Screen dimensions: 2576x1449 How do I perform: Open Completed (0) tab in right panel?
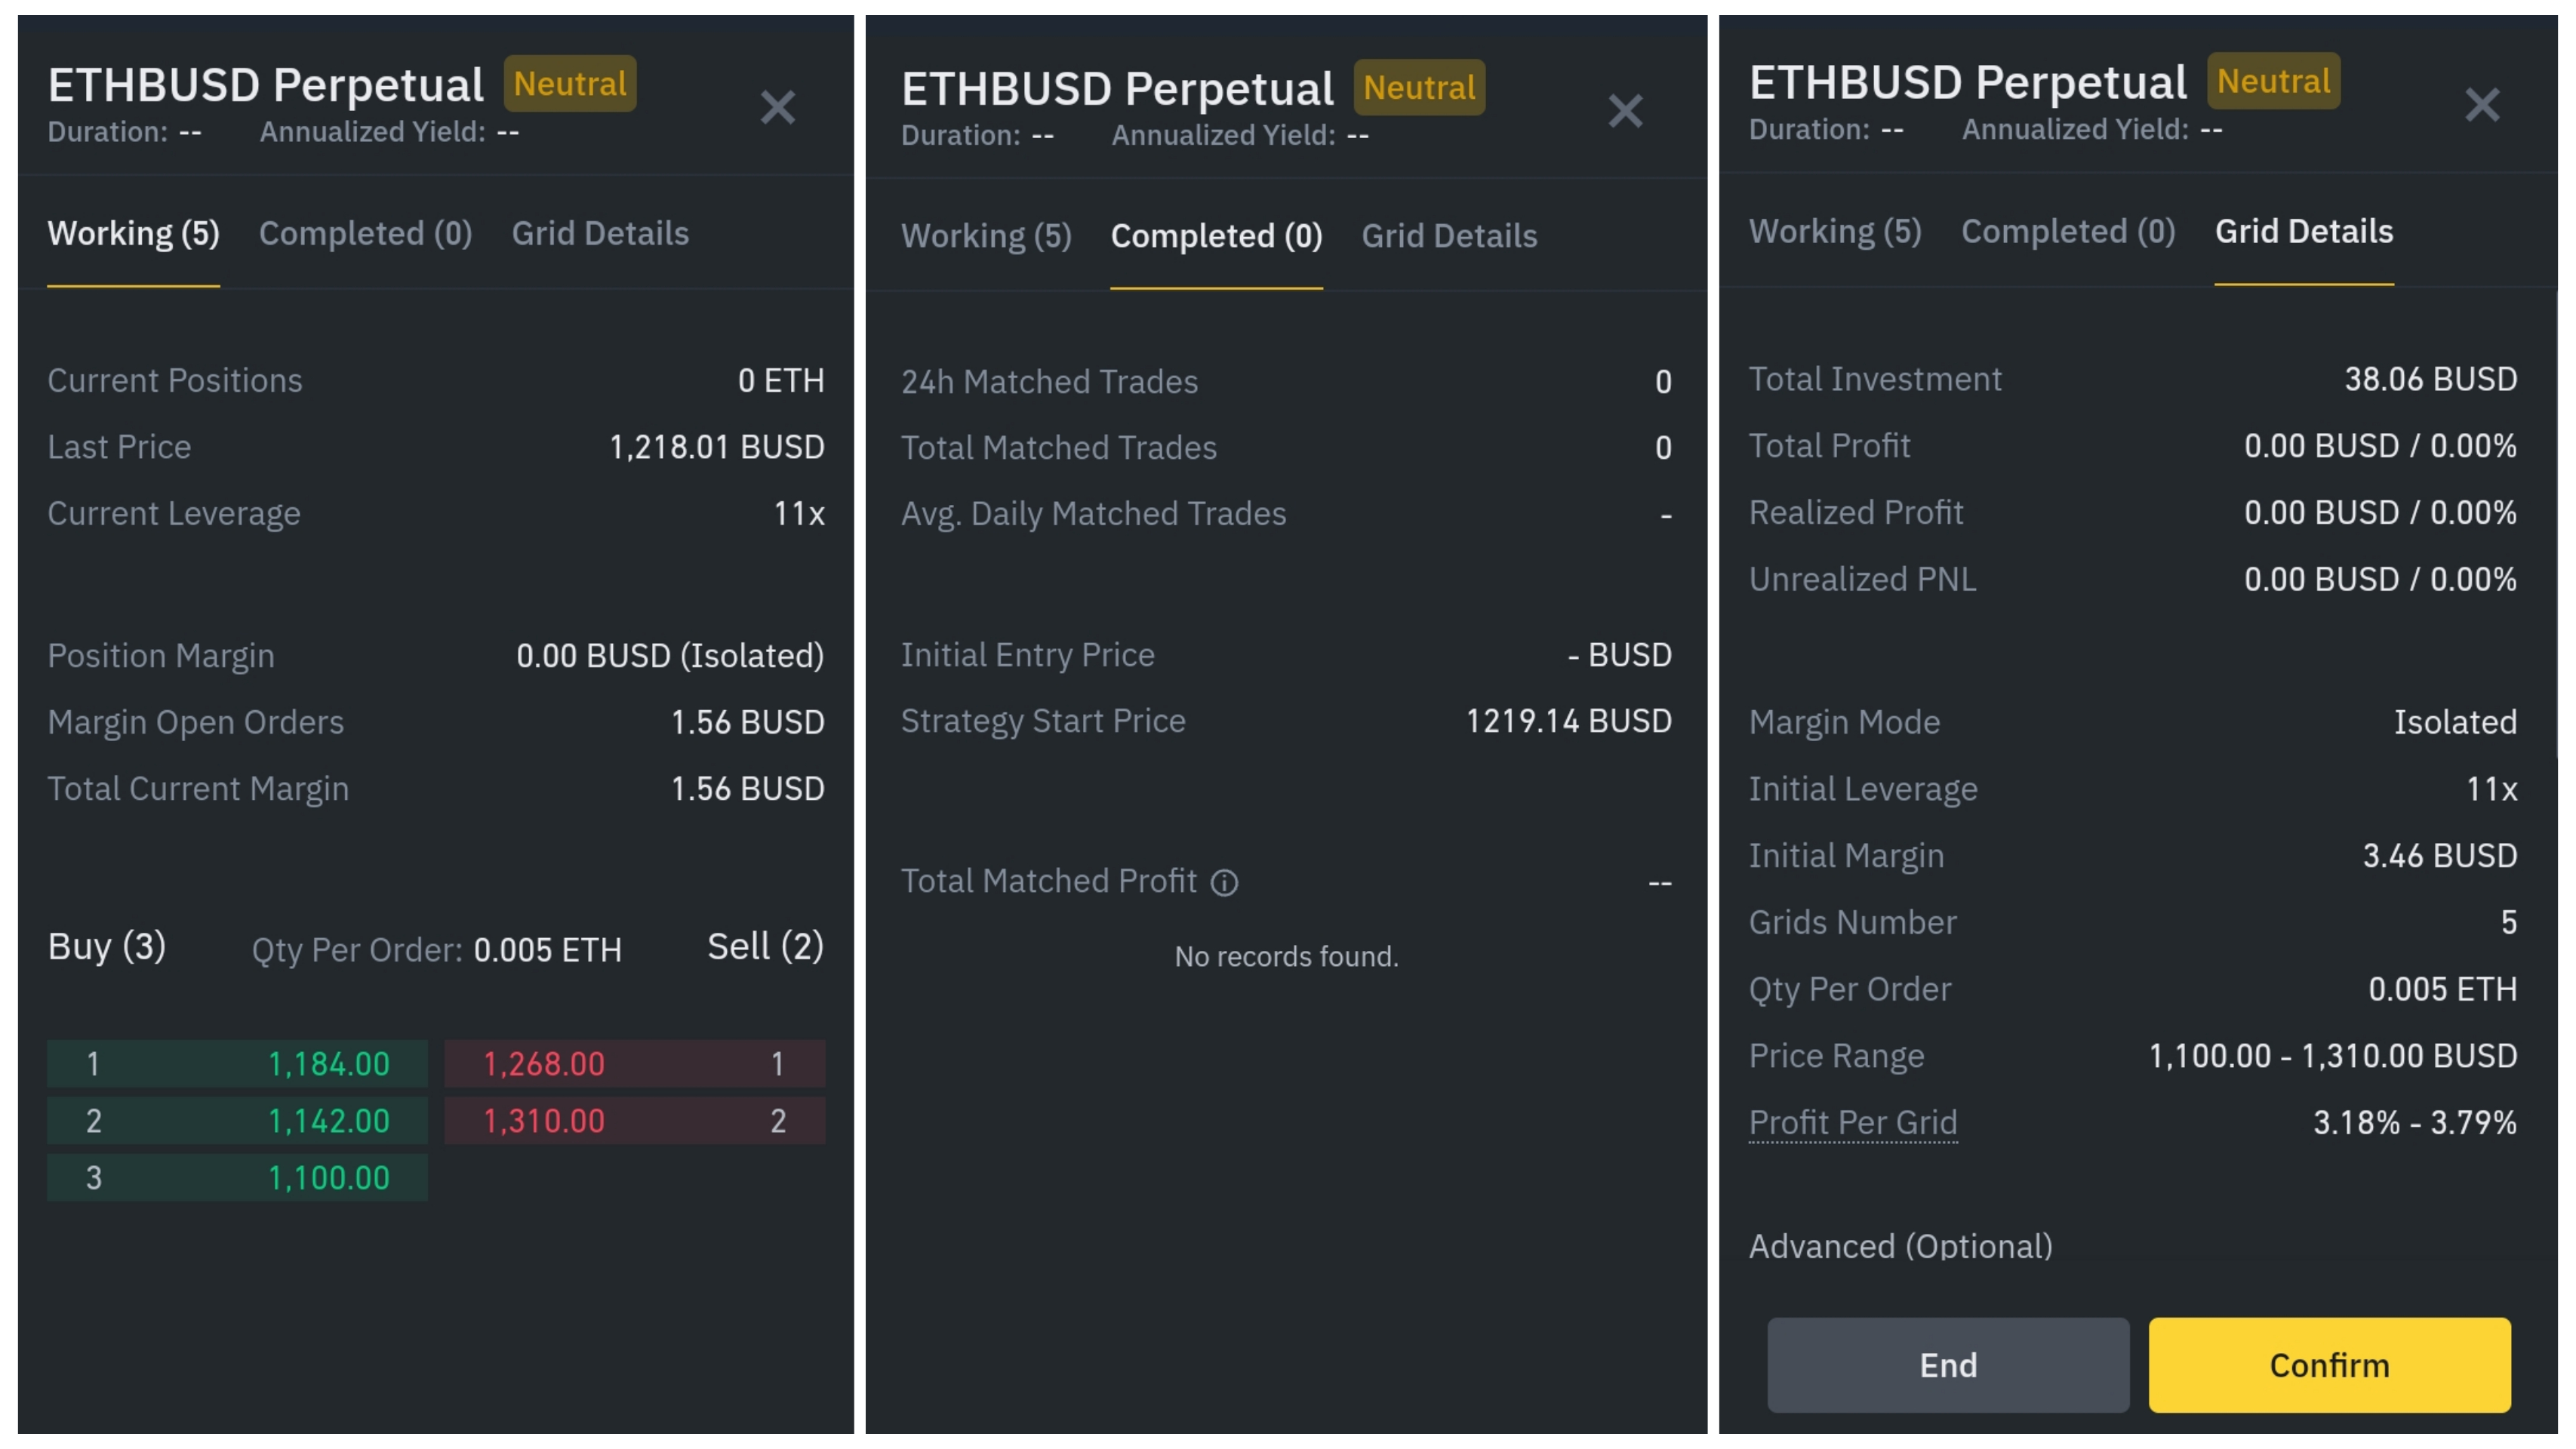click(x=2068, y=232)
